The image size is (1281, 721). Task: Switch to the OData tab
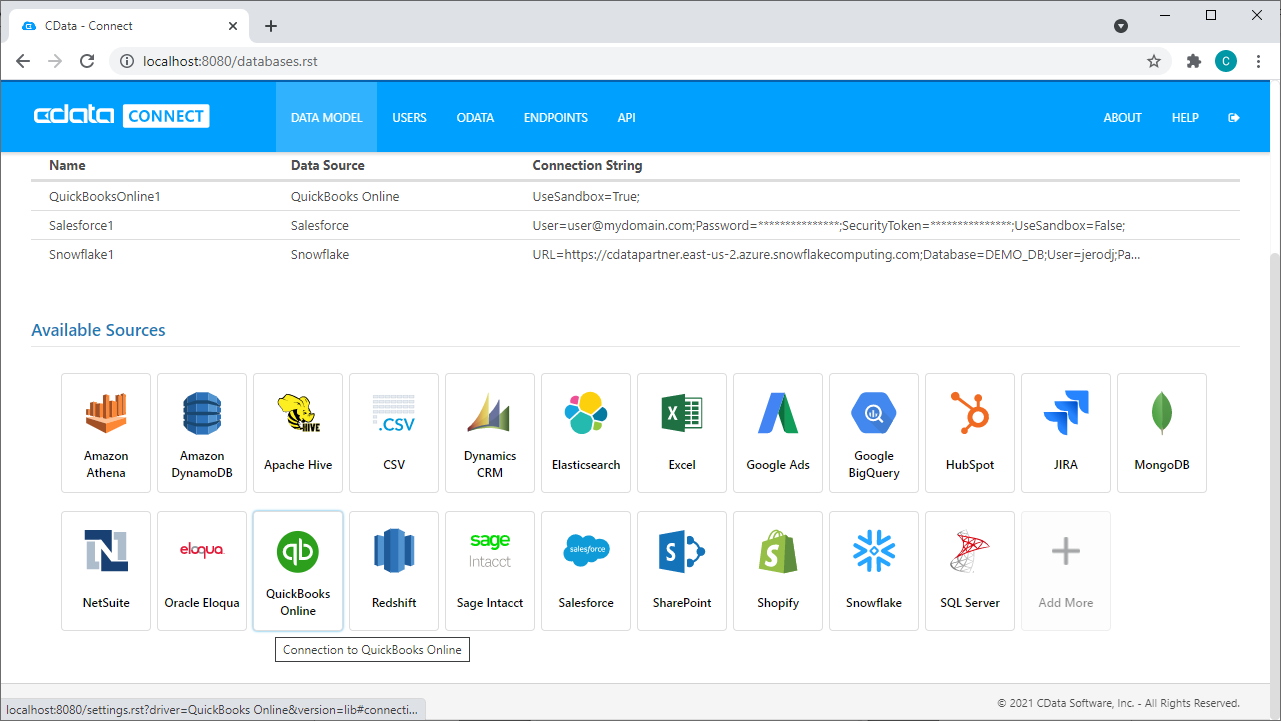[x=475, y=117]
